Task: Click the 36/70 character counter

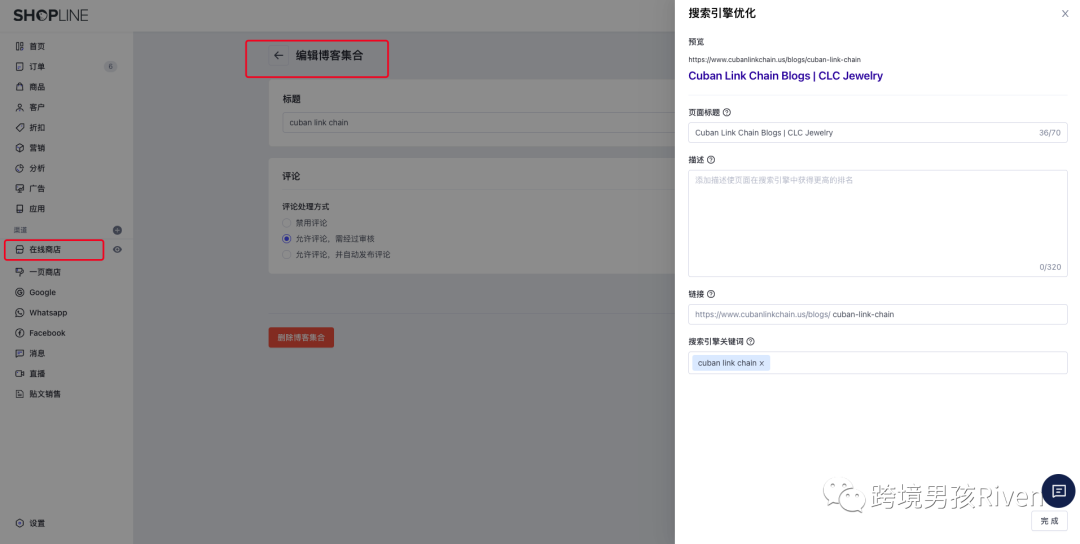Action: pos(1050,133)
